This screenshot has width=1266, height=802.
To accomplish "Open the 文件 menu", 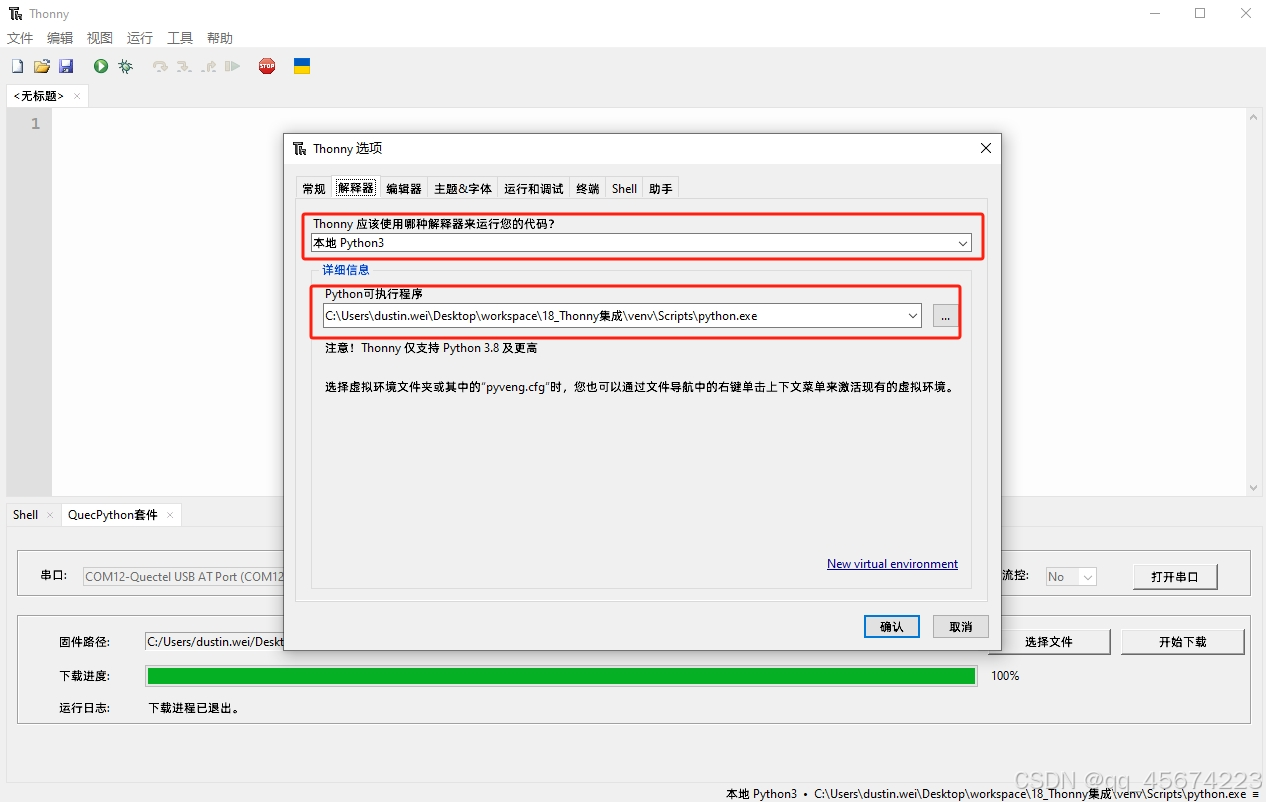I will (20, 38).
